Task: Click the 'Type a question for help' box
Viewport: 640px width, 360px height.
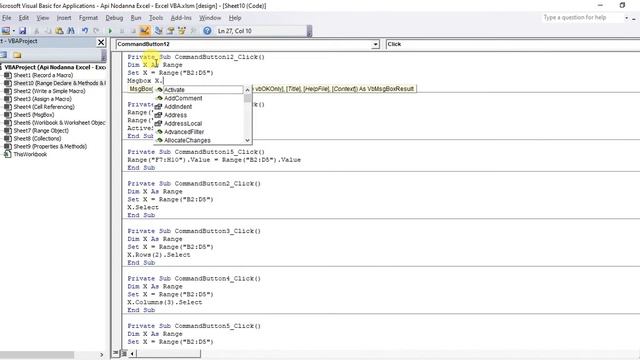Action: tap(582, 18)
